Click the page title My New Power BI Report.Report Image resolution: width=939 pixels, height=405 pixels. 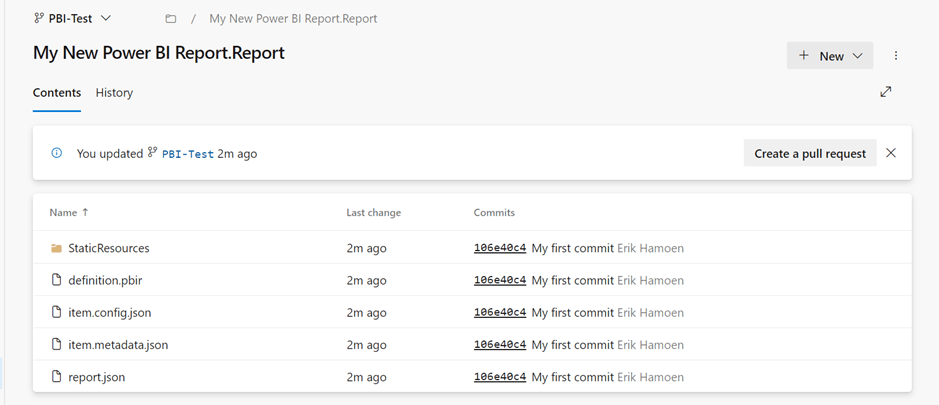pos(159,53)
